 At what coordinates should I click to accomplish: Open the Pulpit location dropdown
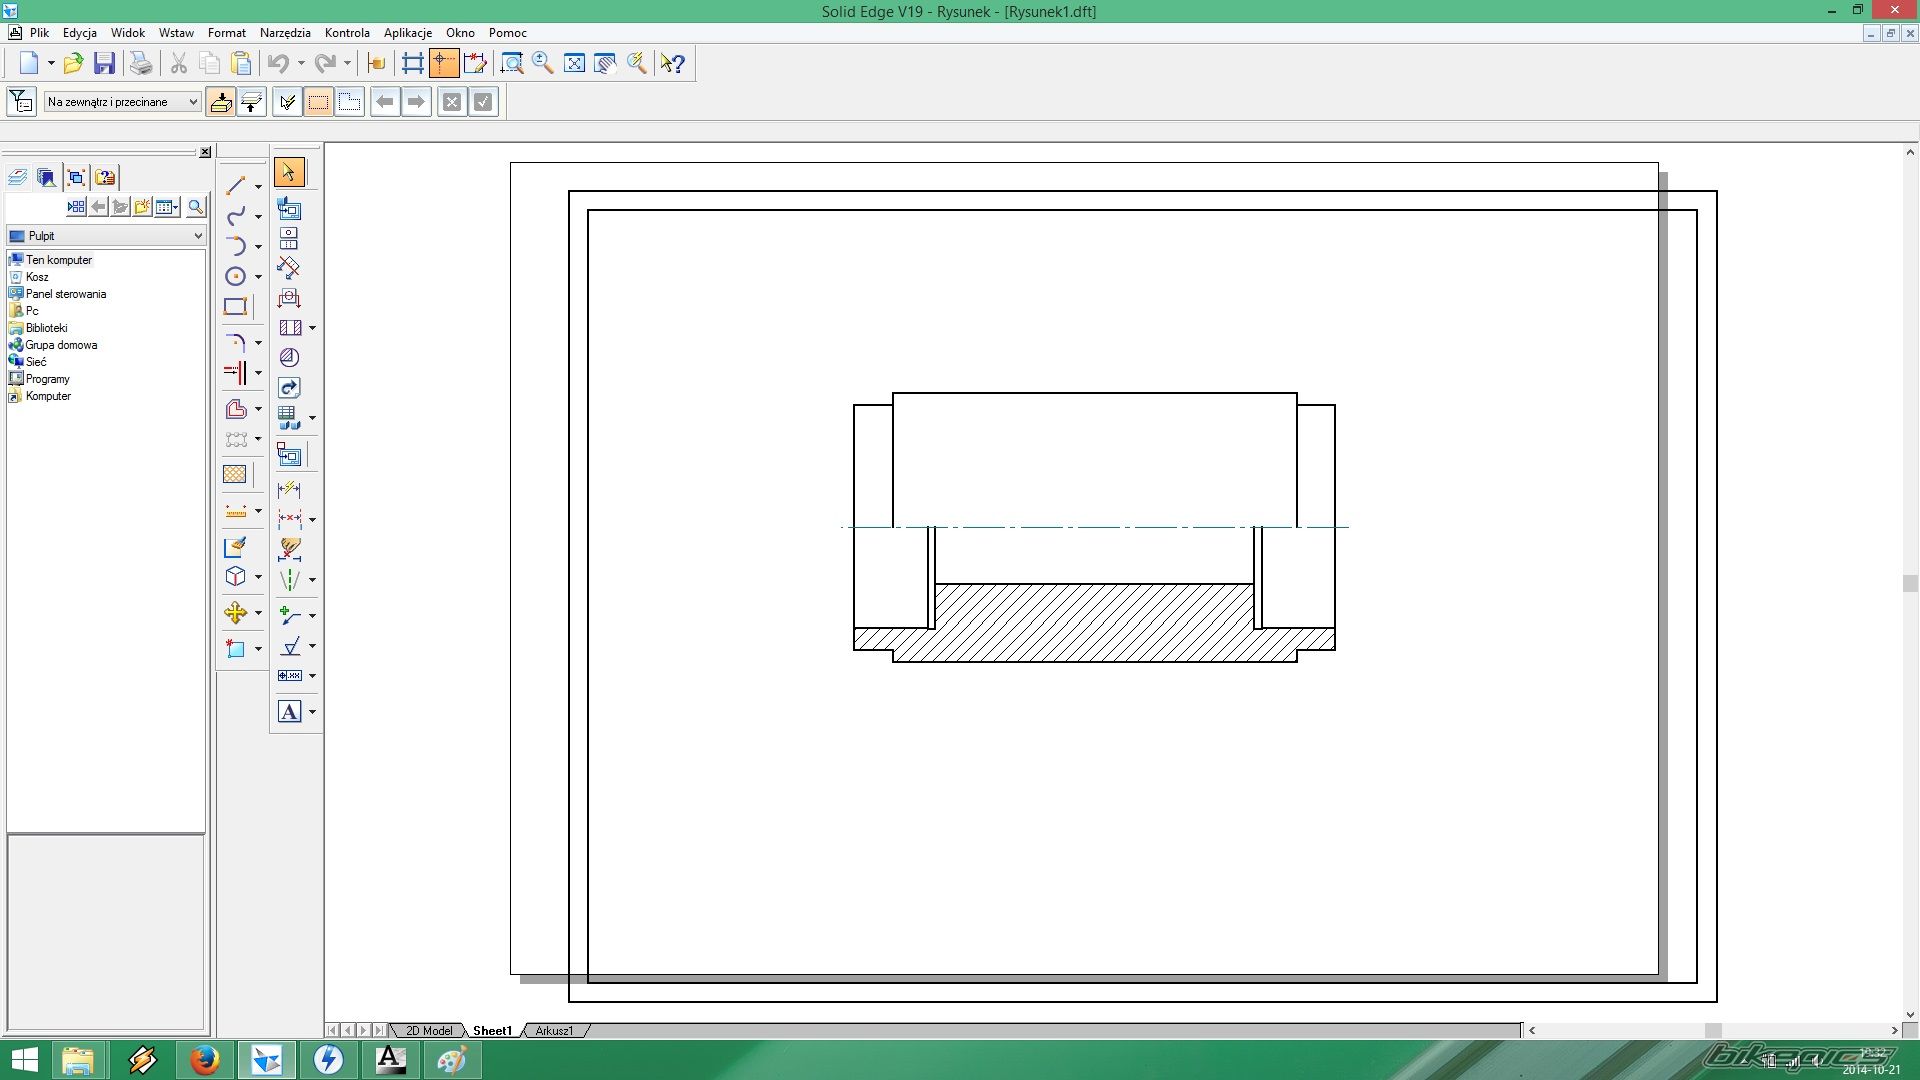click(106, 236)
